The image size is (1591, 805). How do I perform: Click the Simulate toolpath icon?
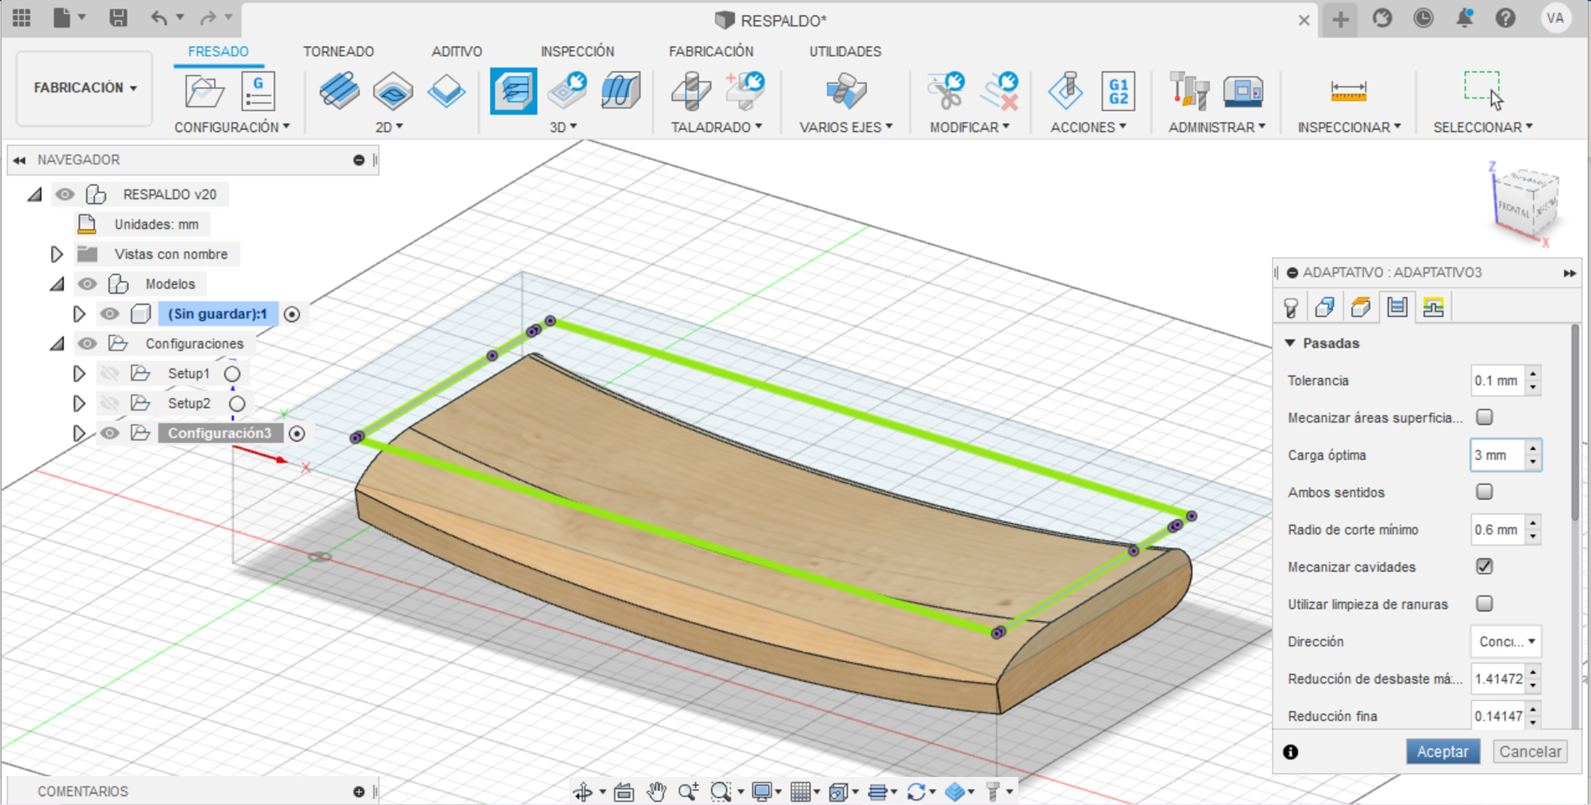1066,91
